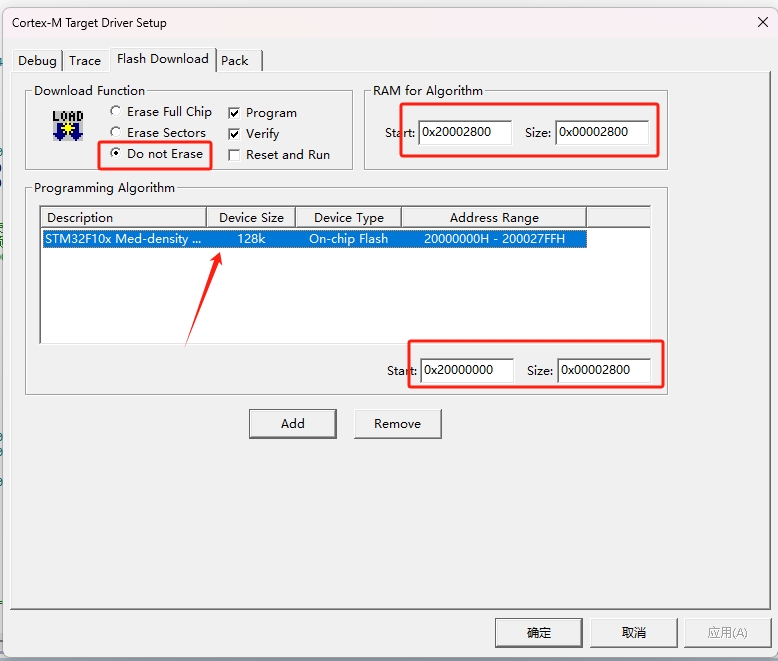Click the 应用(A) apply button
The width and height of the screenshot is (778, 661).
point(727,633)
